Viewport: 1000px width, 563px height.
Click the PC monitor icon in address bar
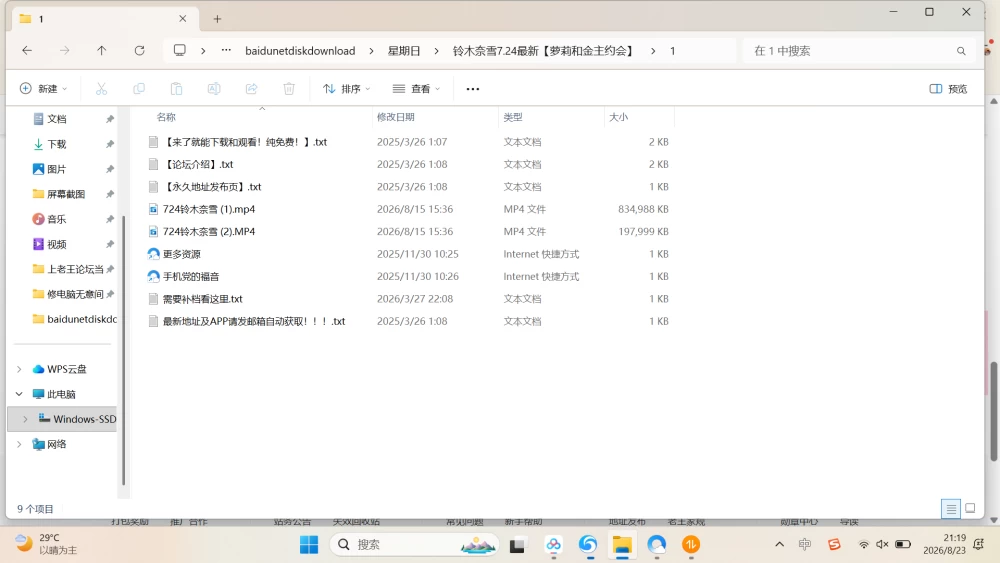[180, 50]
